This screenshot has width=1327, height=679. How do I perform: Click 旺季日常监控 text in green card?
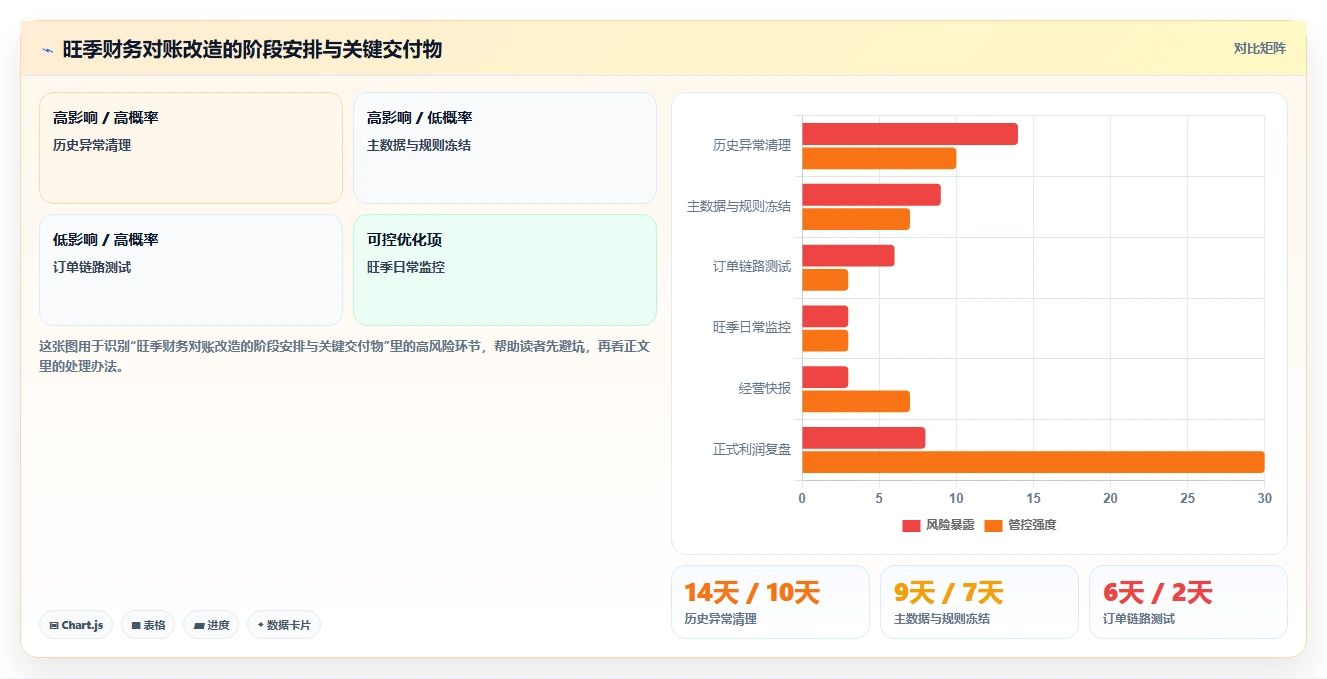[x=406, y=267]
